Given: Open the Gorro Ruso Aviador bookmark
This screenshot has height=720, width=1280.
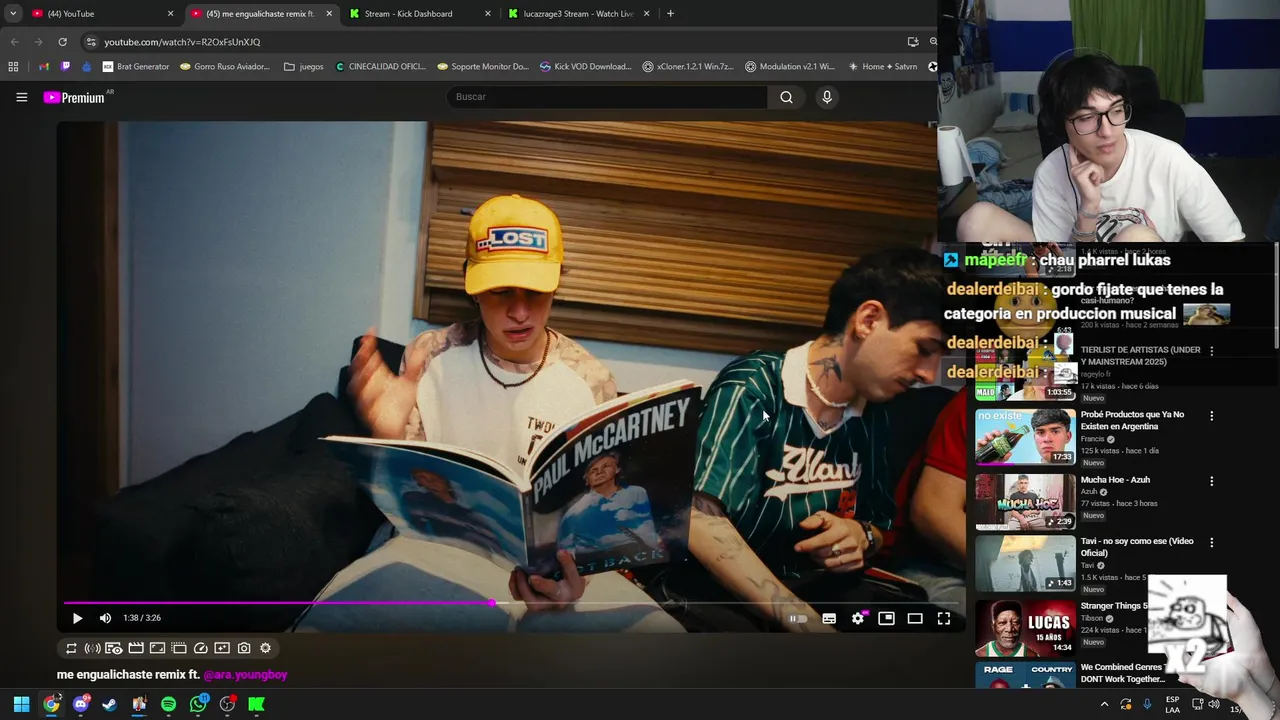Looking at the screenshot, I should [x=225, y=67].
